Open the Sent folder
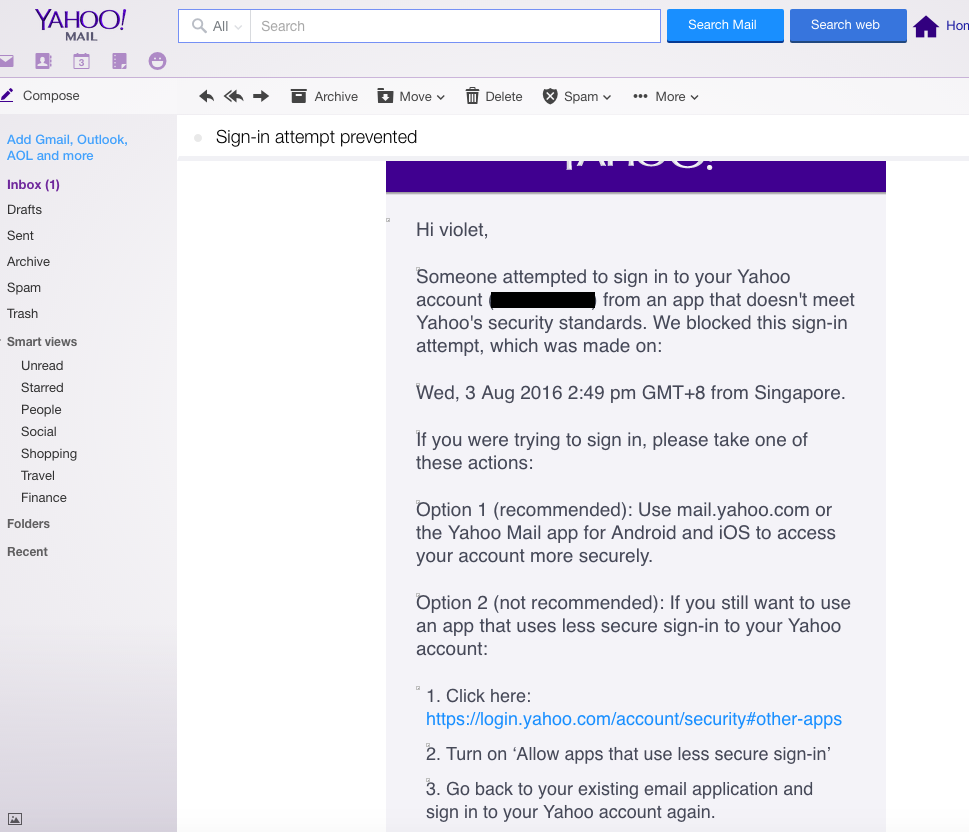This screenshot has height=832, width=969. click(20, 236)
